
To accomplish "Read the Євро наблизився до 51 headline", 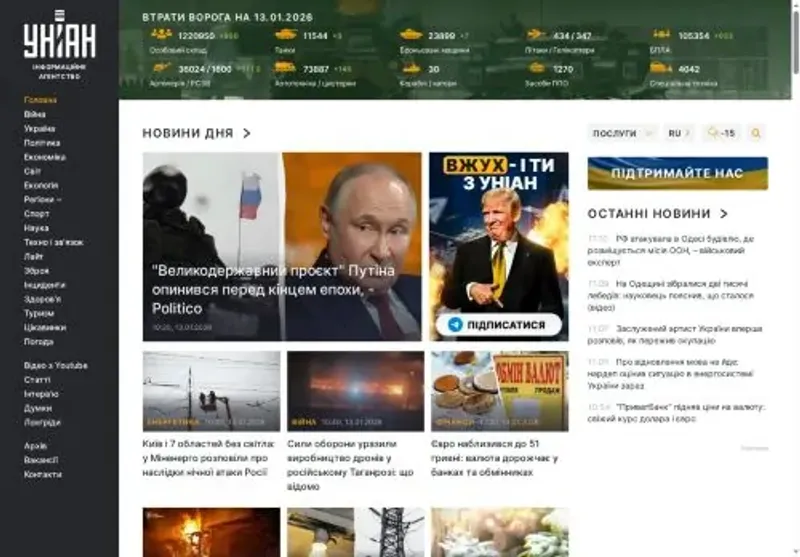I will click(x=494, y=458).
